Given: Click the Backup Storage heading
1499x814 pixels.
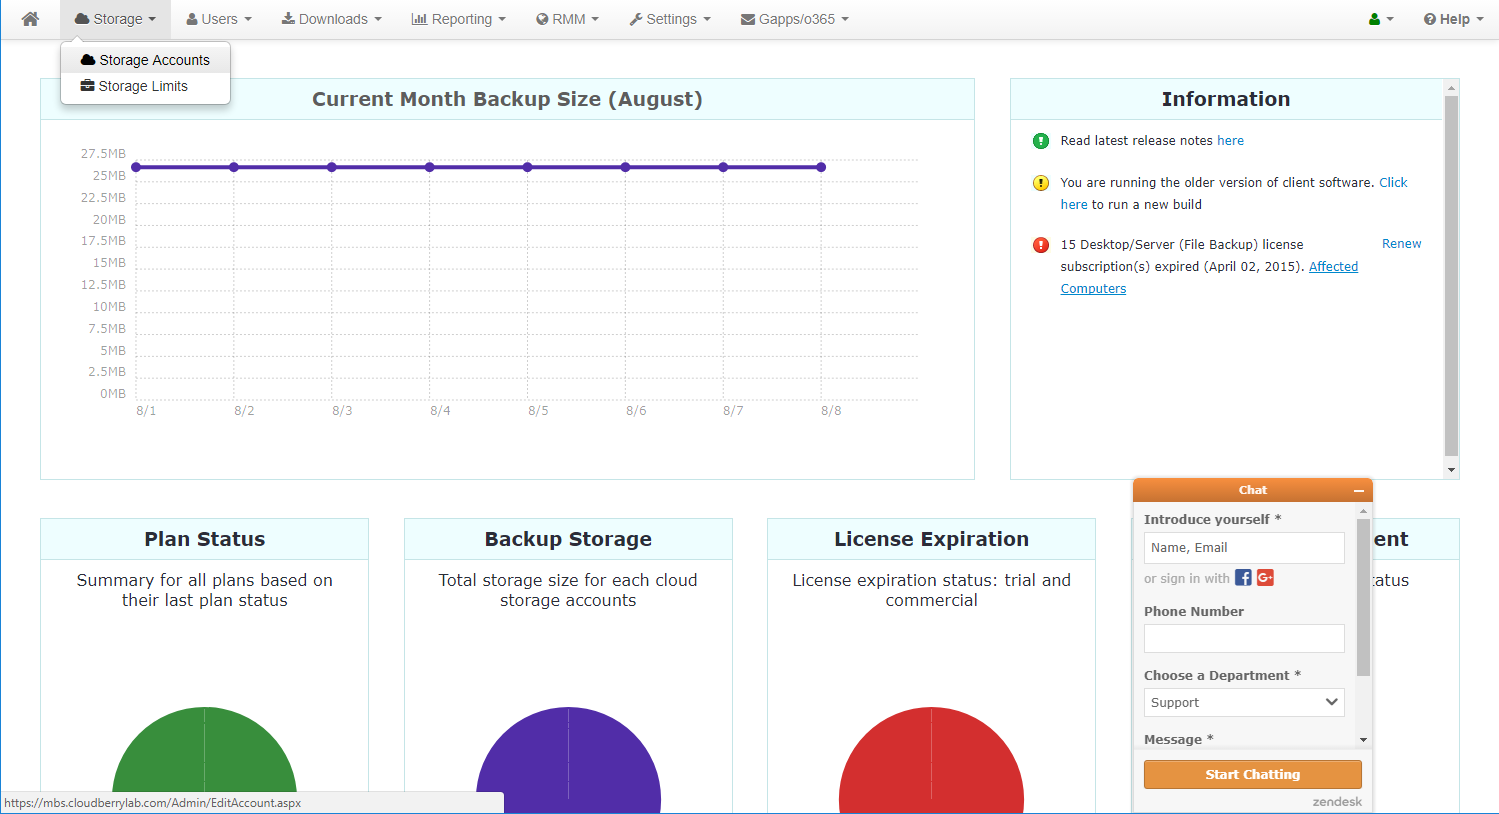Looking at the screenshot, I should pyautogui.click(x=568, y=539).
